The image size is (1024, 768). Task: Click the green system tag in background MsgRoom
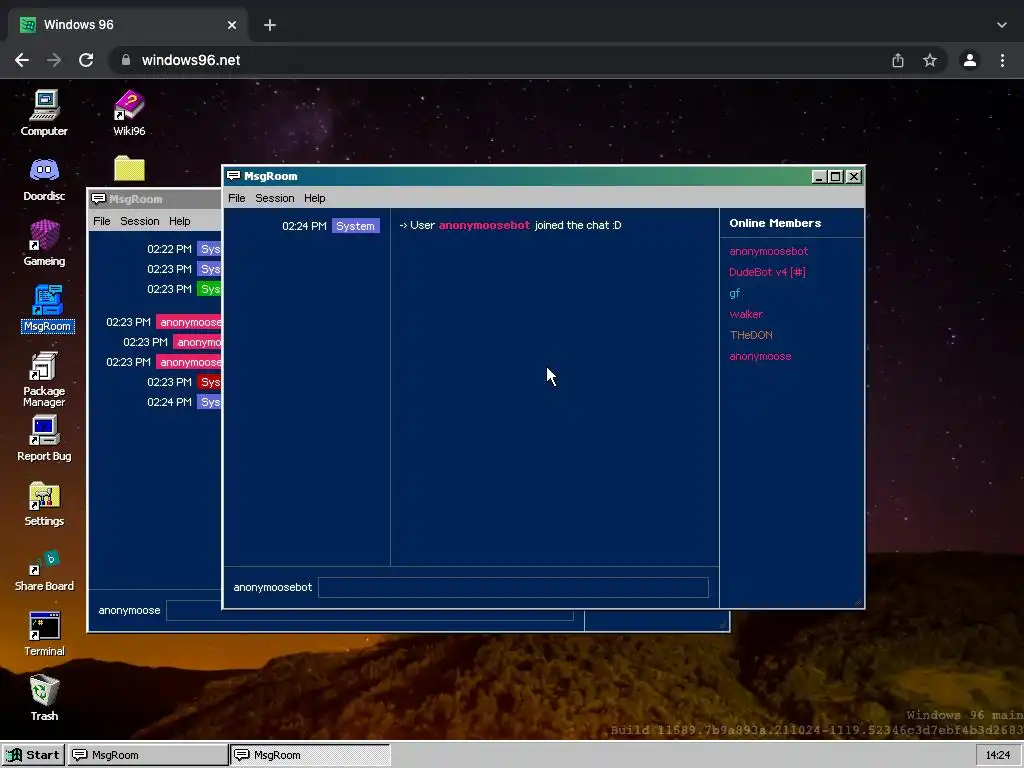tap(210, 289)
